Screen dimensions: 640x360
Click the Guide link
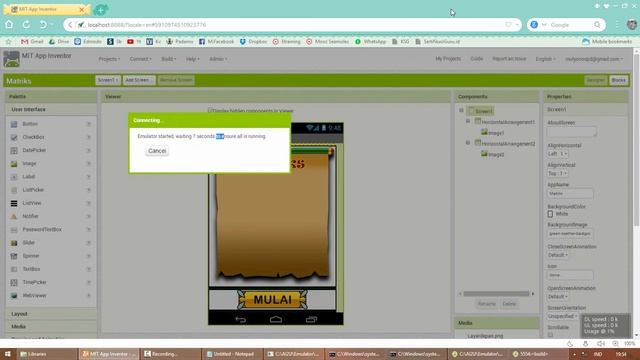(x=476, y=59)
